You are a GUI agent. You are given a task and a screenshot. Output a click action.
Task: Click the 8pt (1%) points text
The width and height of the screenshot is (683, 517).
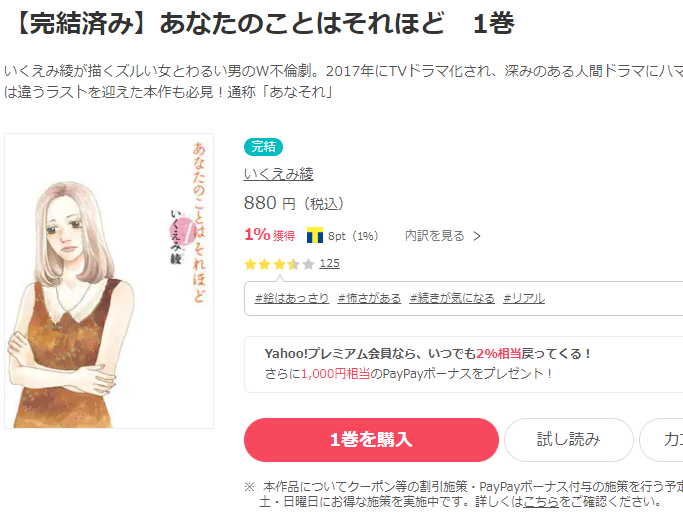(353, 236)
